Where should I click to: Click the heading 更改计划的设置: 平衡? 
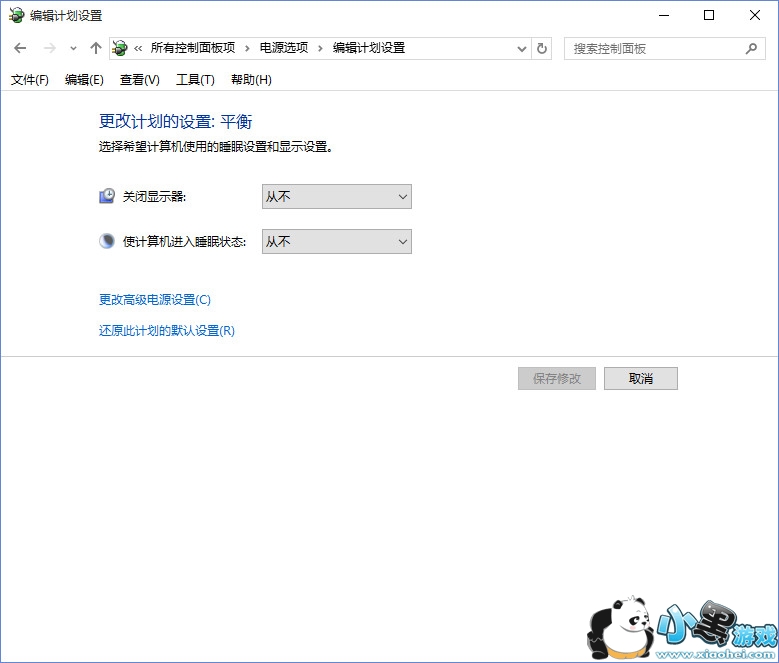click(x=175, y=122)
